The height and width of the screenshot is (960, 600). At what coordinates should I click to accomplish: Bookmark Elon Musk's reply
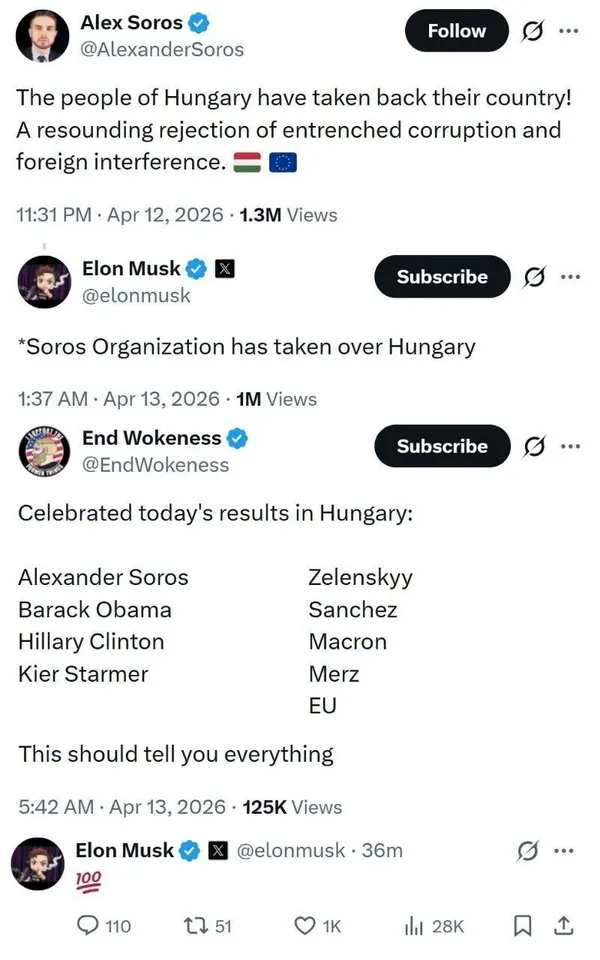pos(523,926)
